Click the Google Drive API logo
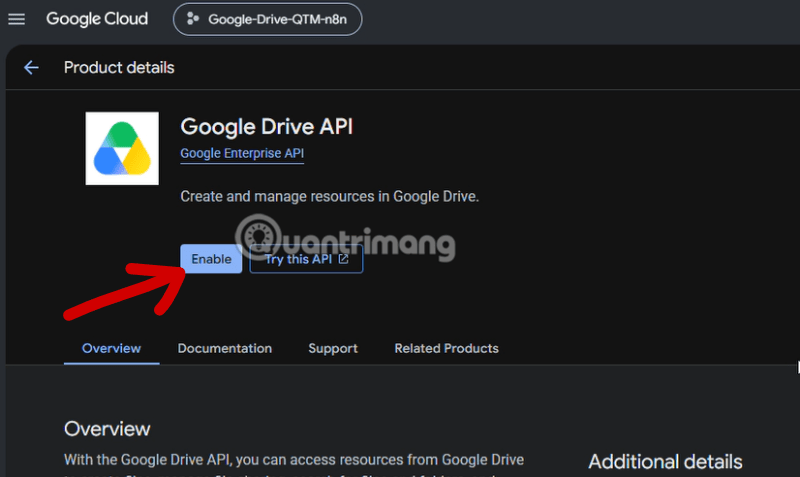This screenshot has height=477, width=800. (122, 148)
